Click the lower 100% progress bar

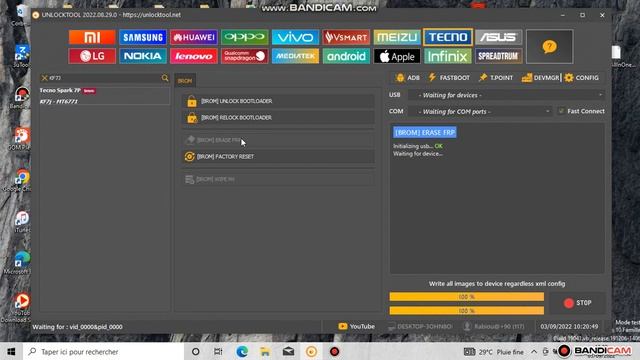tap(467, 311)
